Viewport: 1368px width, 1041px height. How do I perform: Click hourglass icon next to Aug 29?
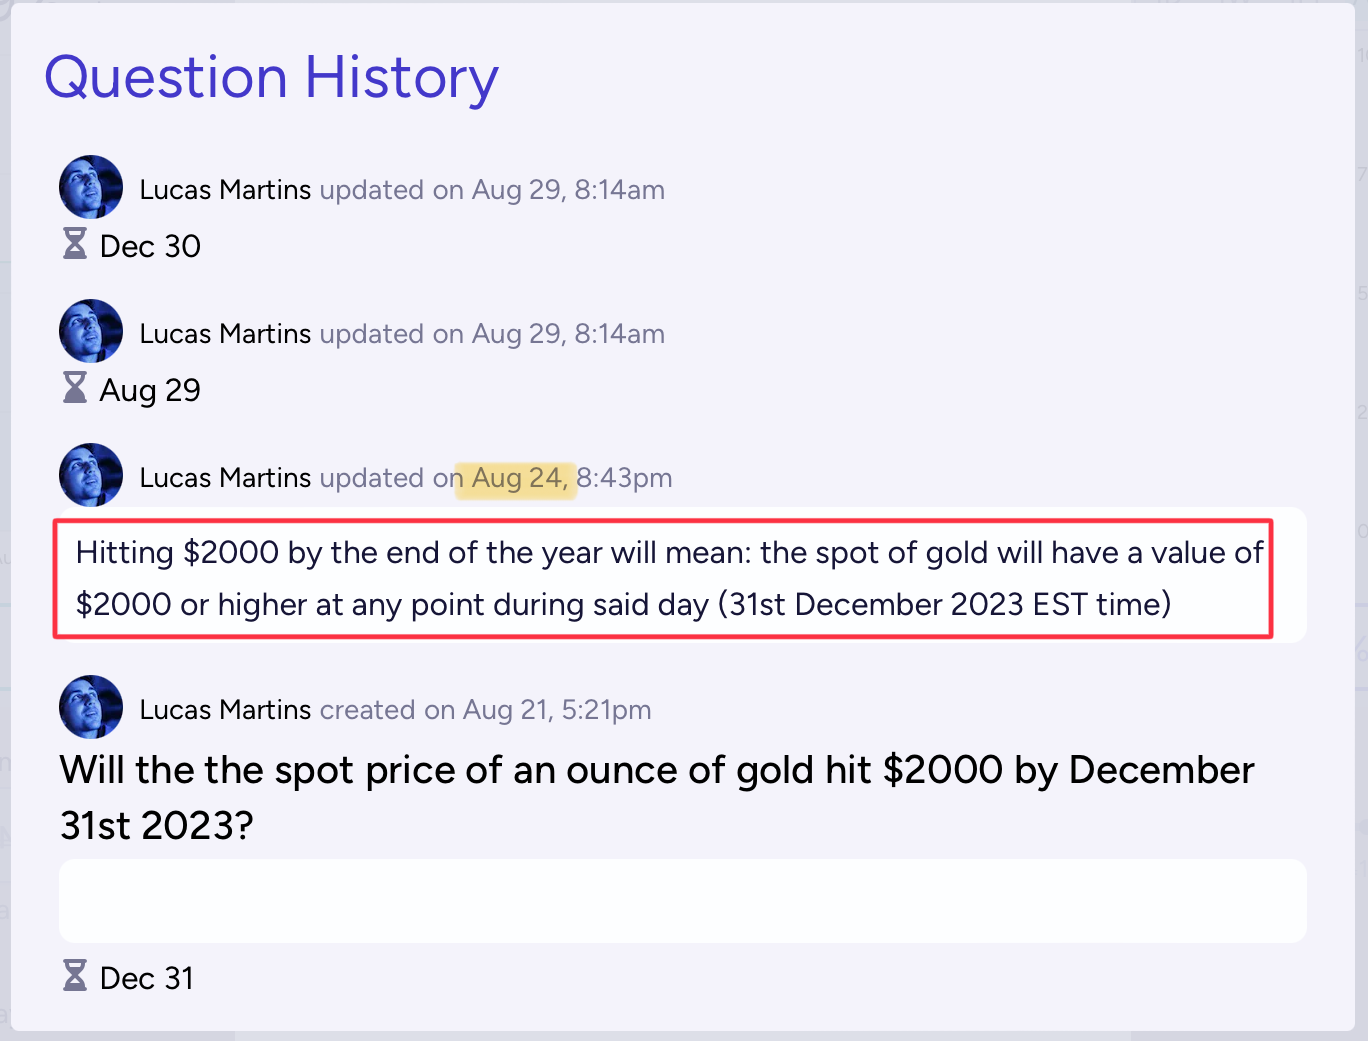[75, 387]
